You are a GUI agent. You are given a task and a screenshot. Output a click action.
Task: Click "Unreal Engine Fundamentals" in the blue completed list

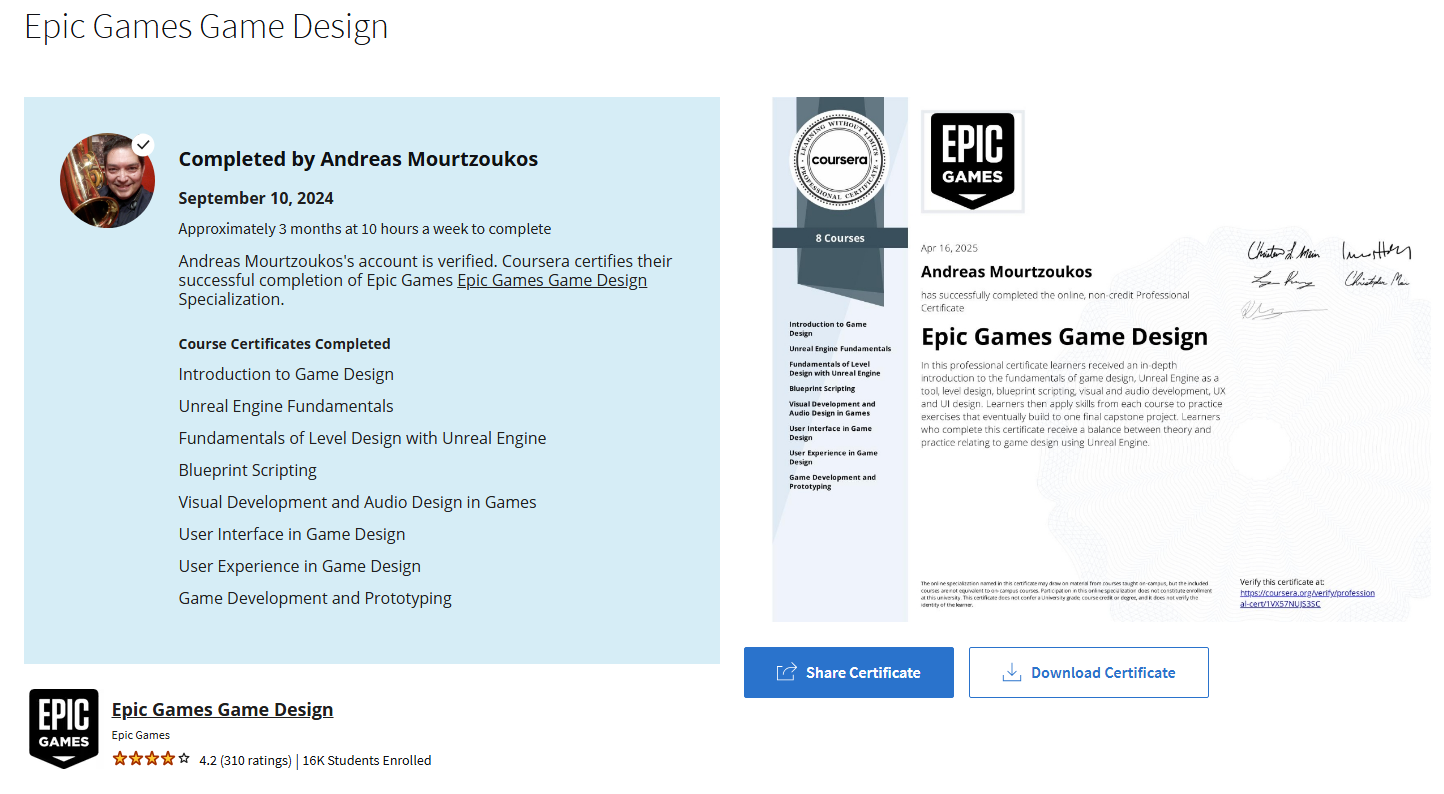(286, 406)
